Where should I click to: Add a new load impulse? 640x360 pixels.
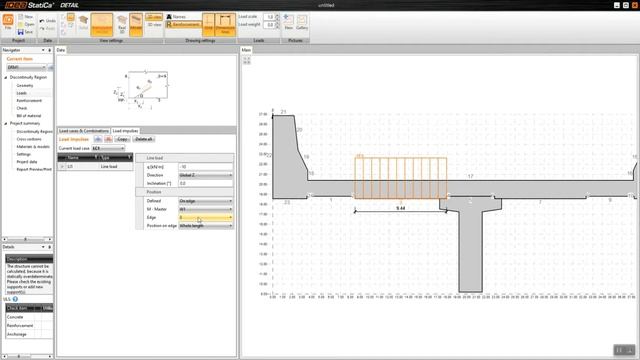(x=98, y=139)
